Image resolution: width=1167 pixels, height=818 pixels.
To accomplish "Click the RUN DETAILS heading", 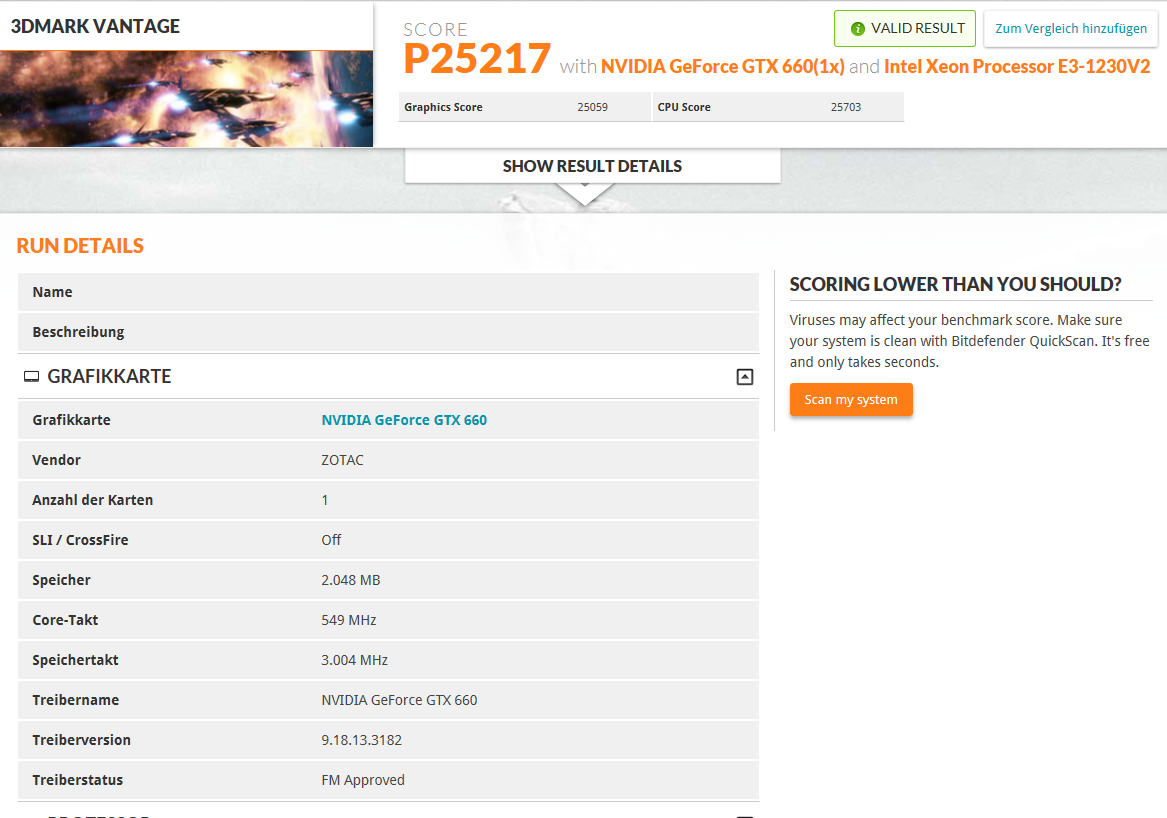I will tap(80, 246).
